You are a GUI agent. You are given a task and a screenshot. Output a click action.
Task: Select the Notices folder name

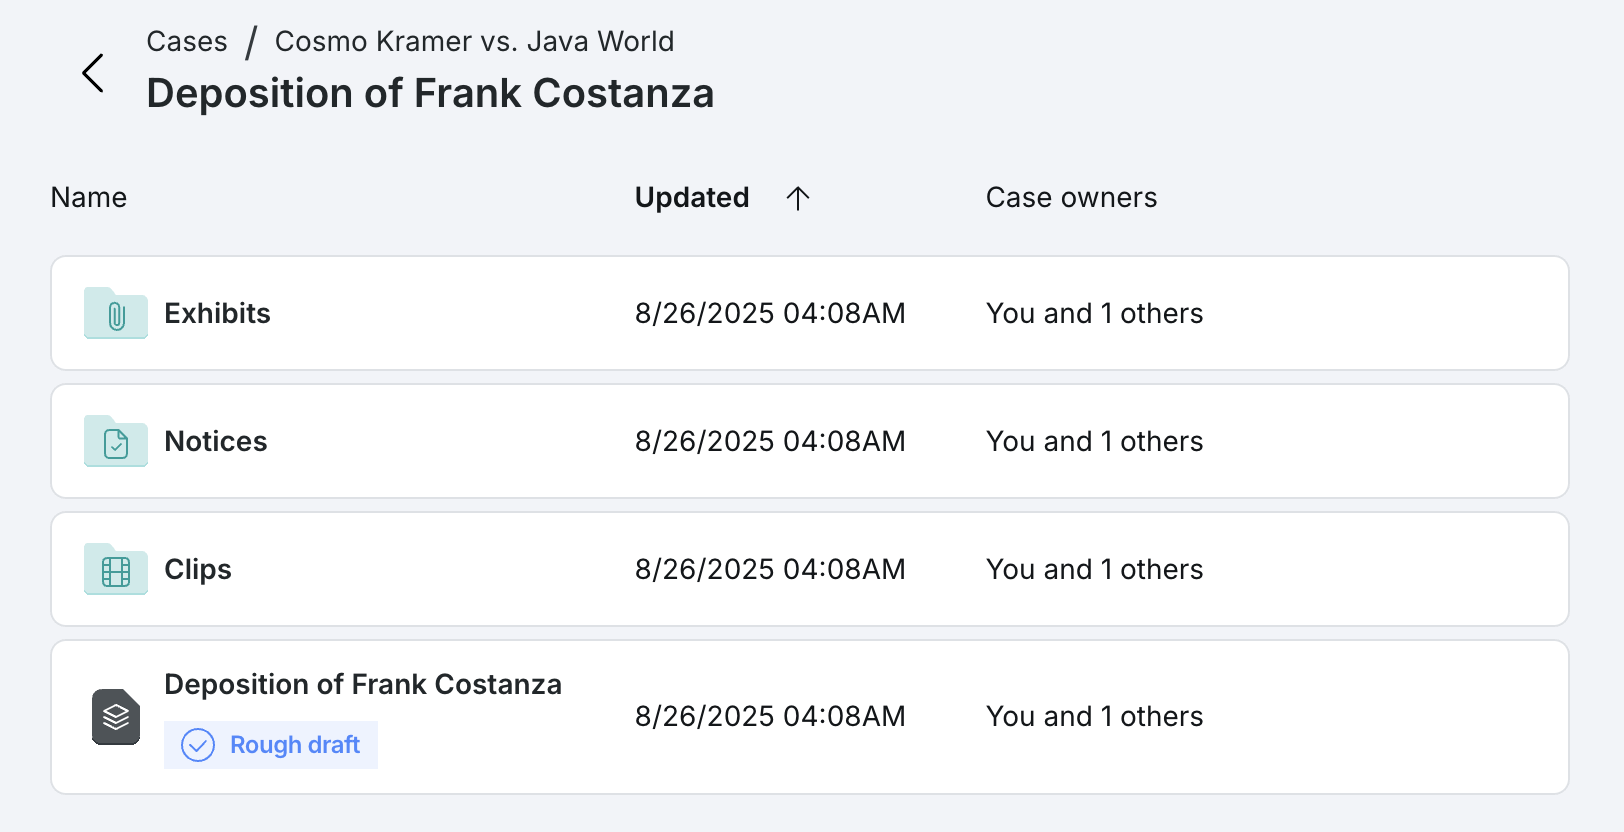point(216,441)
